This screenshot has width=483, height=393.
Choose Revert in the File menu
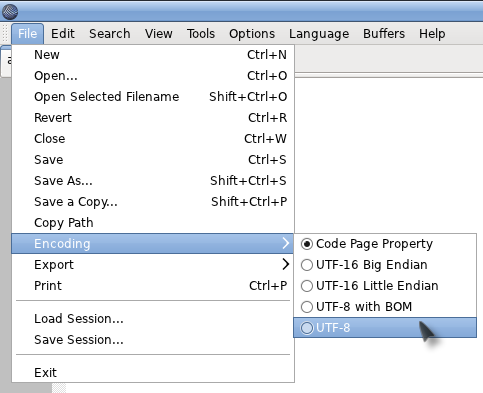(x=153, y=118)
